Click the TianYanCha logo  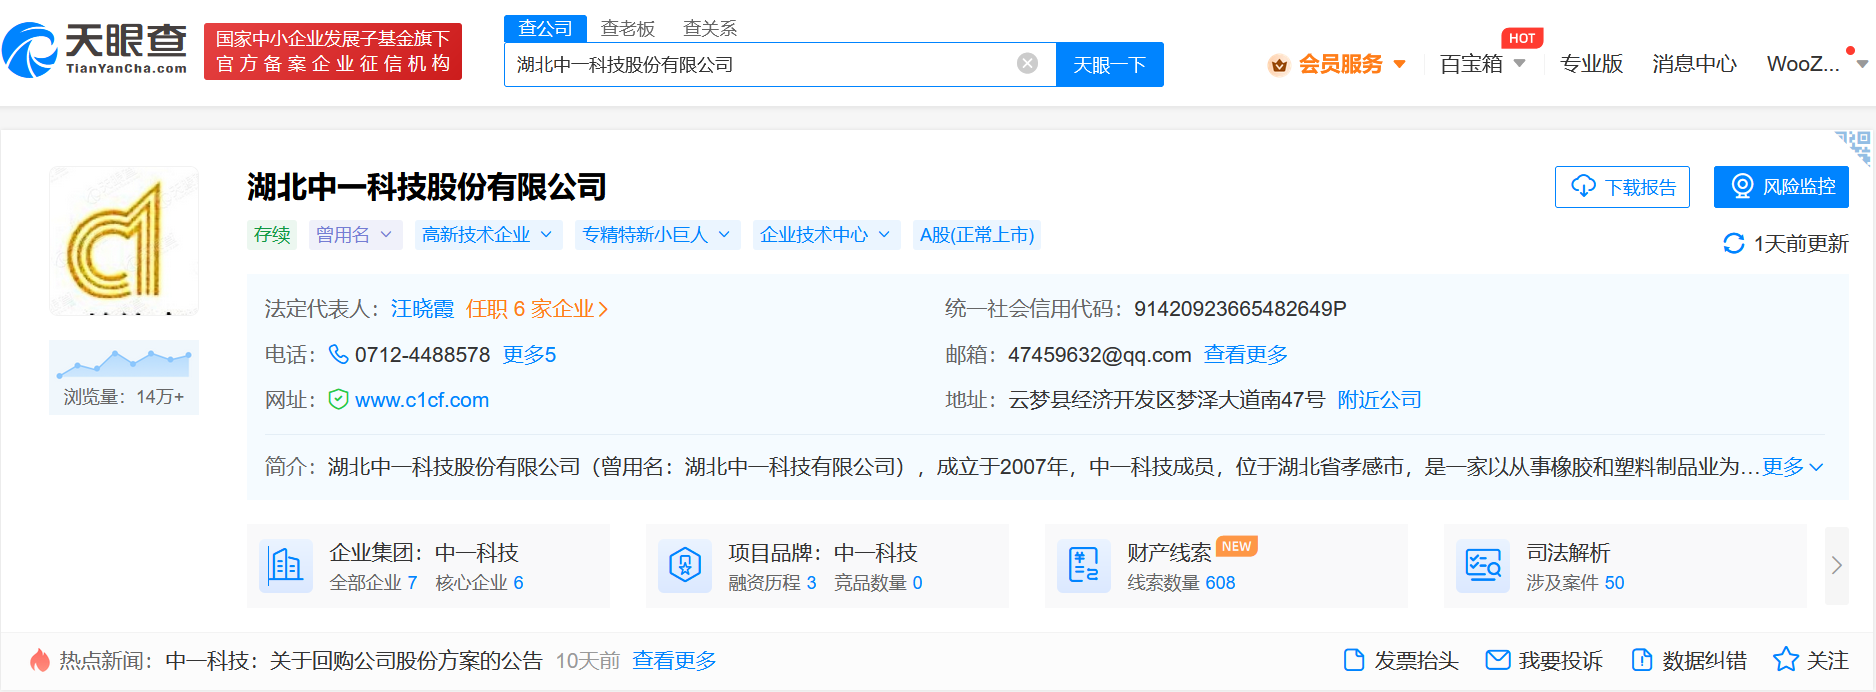coord(95,50)
